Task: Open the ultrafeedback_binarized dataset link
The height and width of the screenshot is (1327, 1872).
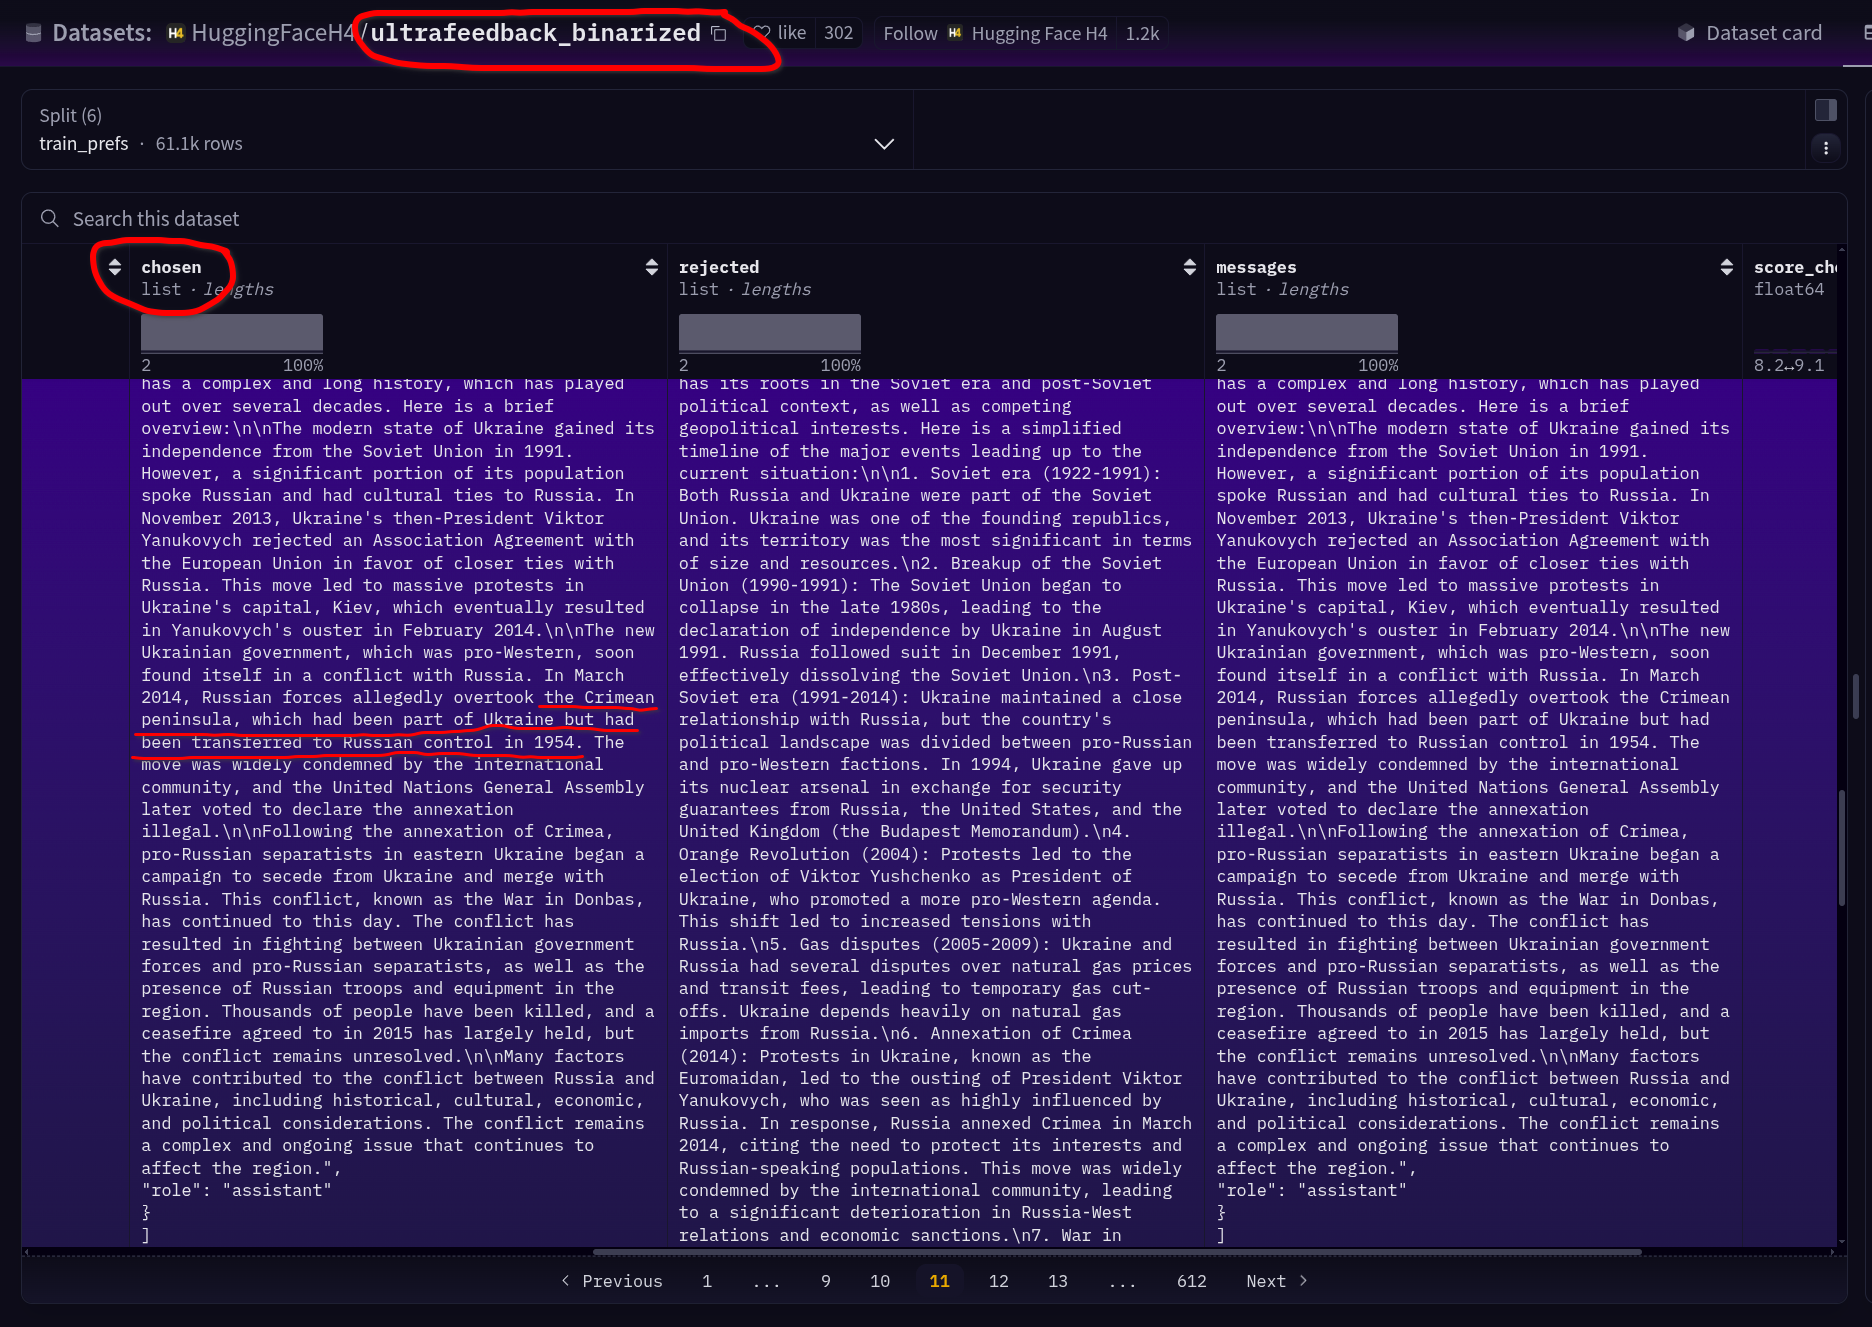Action: click(535, 33)
